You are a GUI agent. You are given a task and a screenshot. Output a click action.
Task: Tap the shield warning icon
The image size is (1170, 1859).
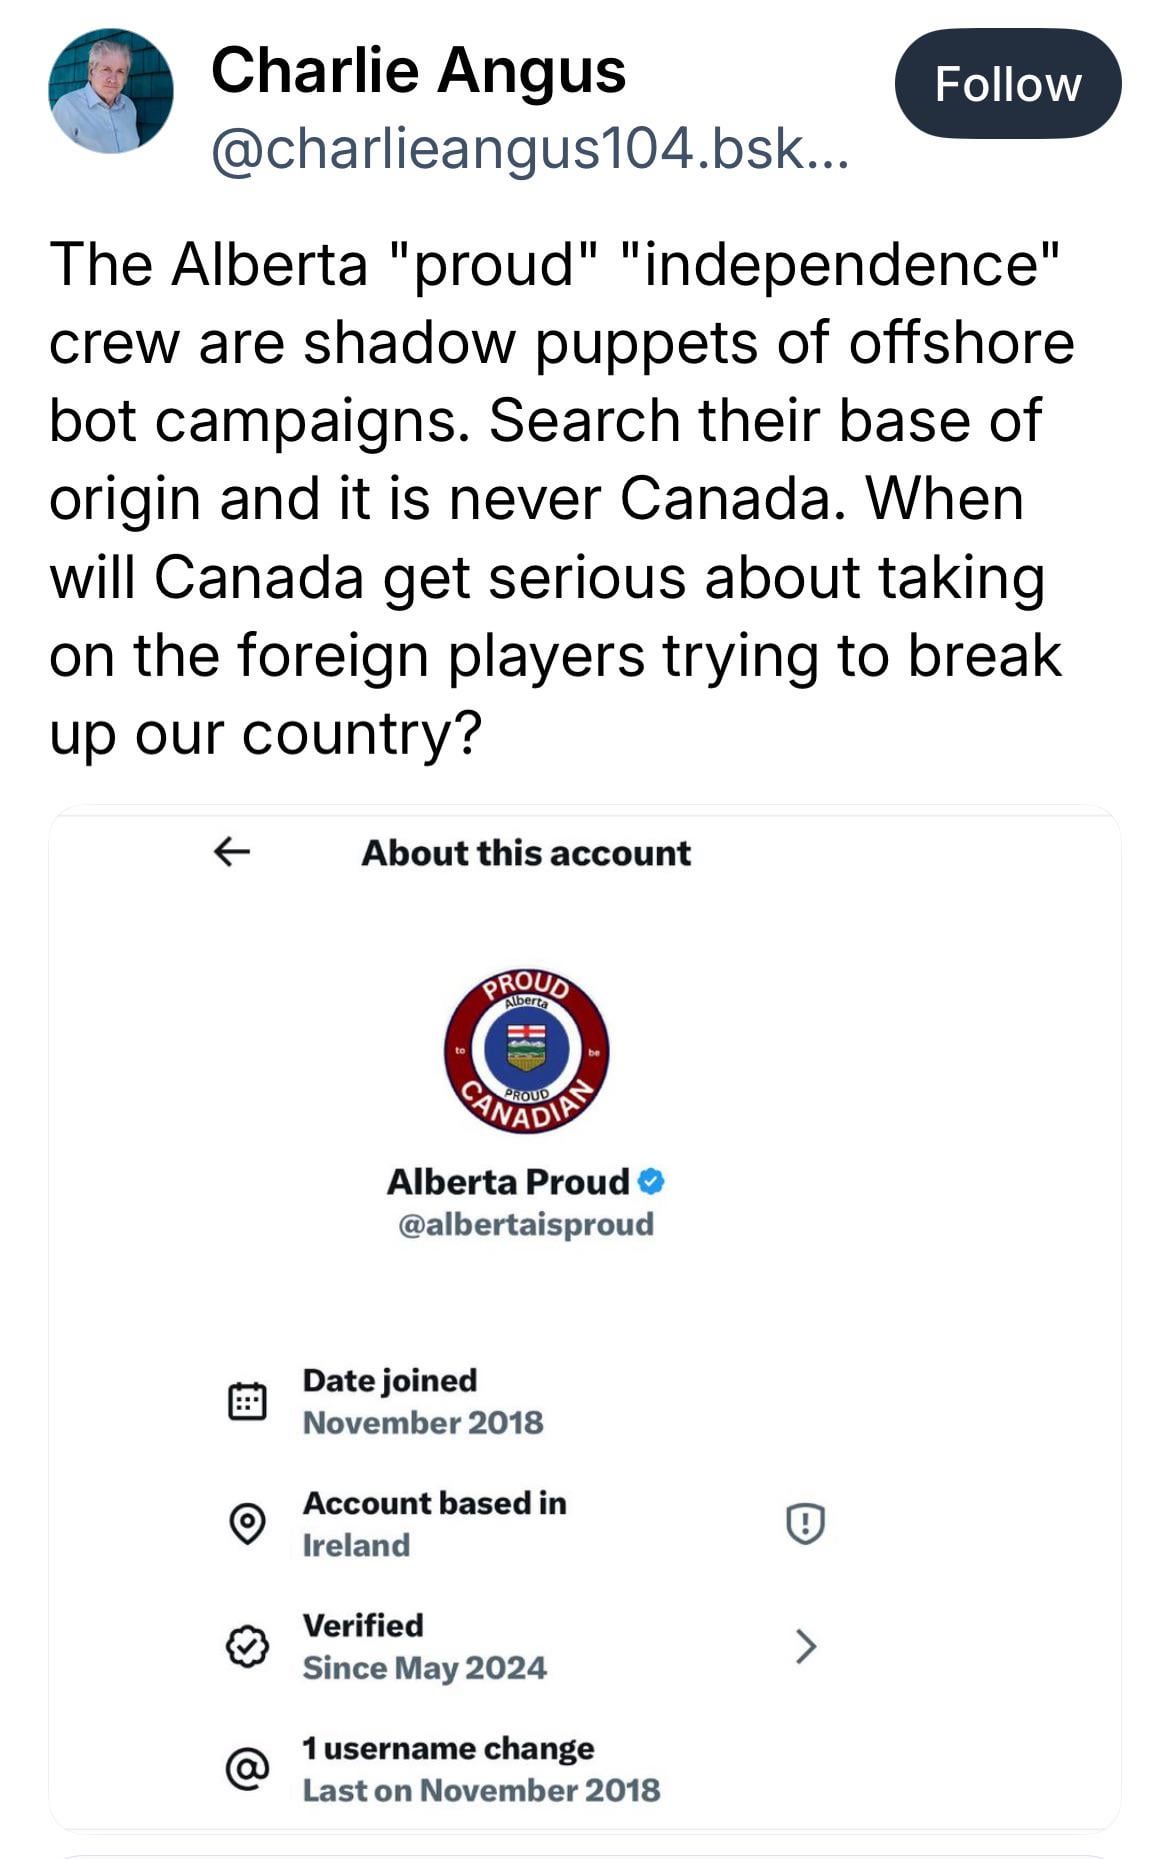click(x=805, y=1524)
